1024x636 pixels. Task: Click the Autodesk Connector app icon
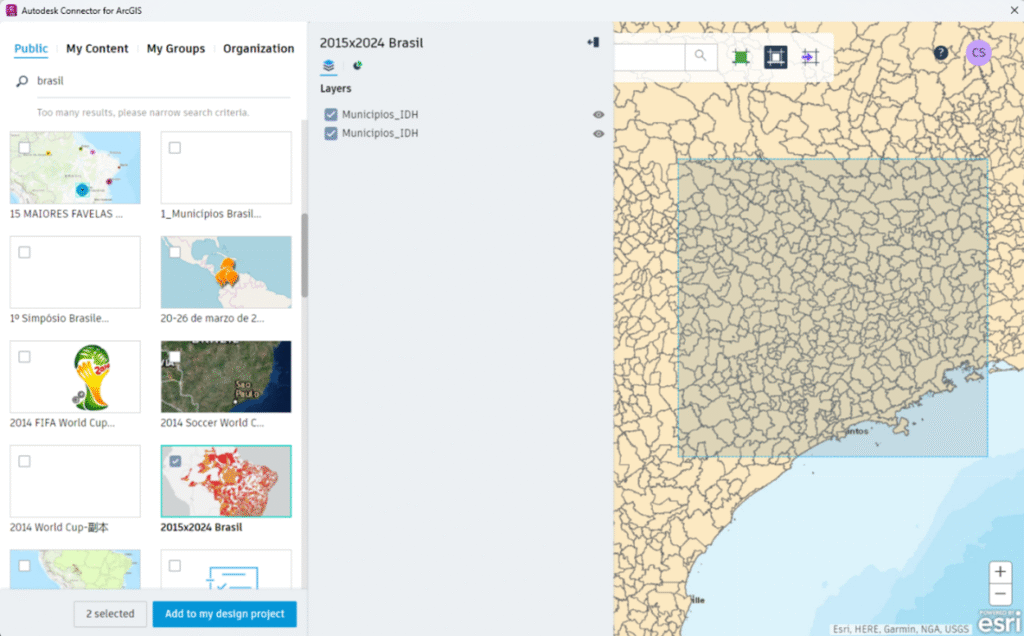coord(10,10)
